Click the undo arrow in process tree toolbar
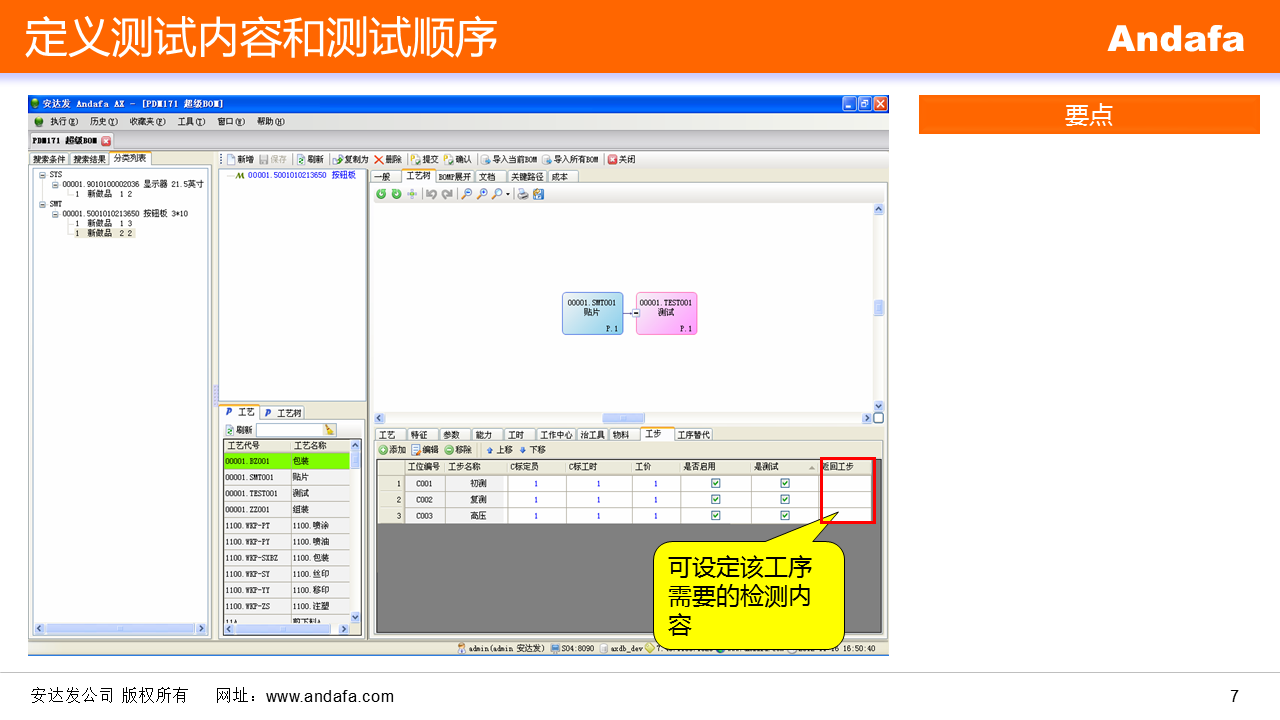 pyautogui.click(x=431, y=194)
